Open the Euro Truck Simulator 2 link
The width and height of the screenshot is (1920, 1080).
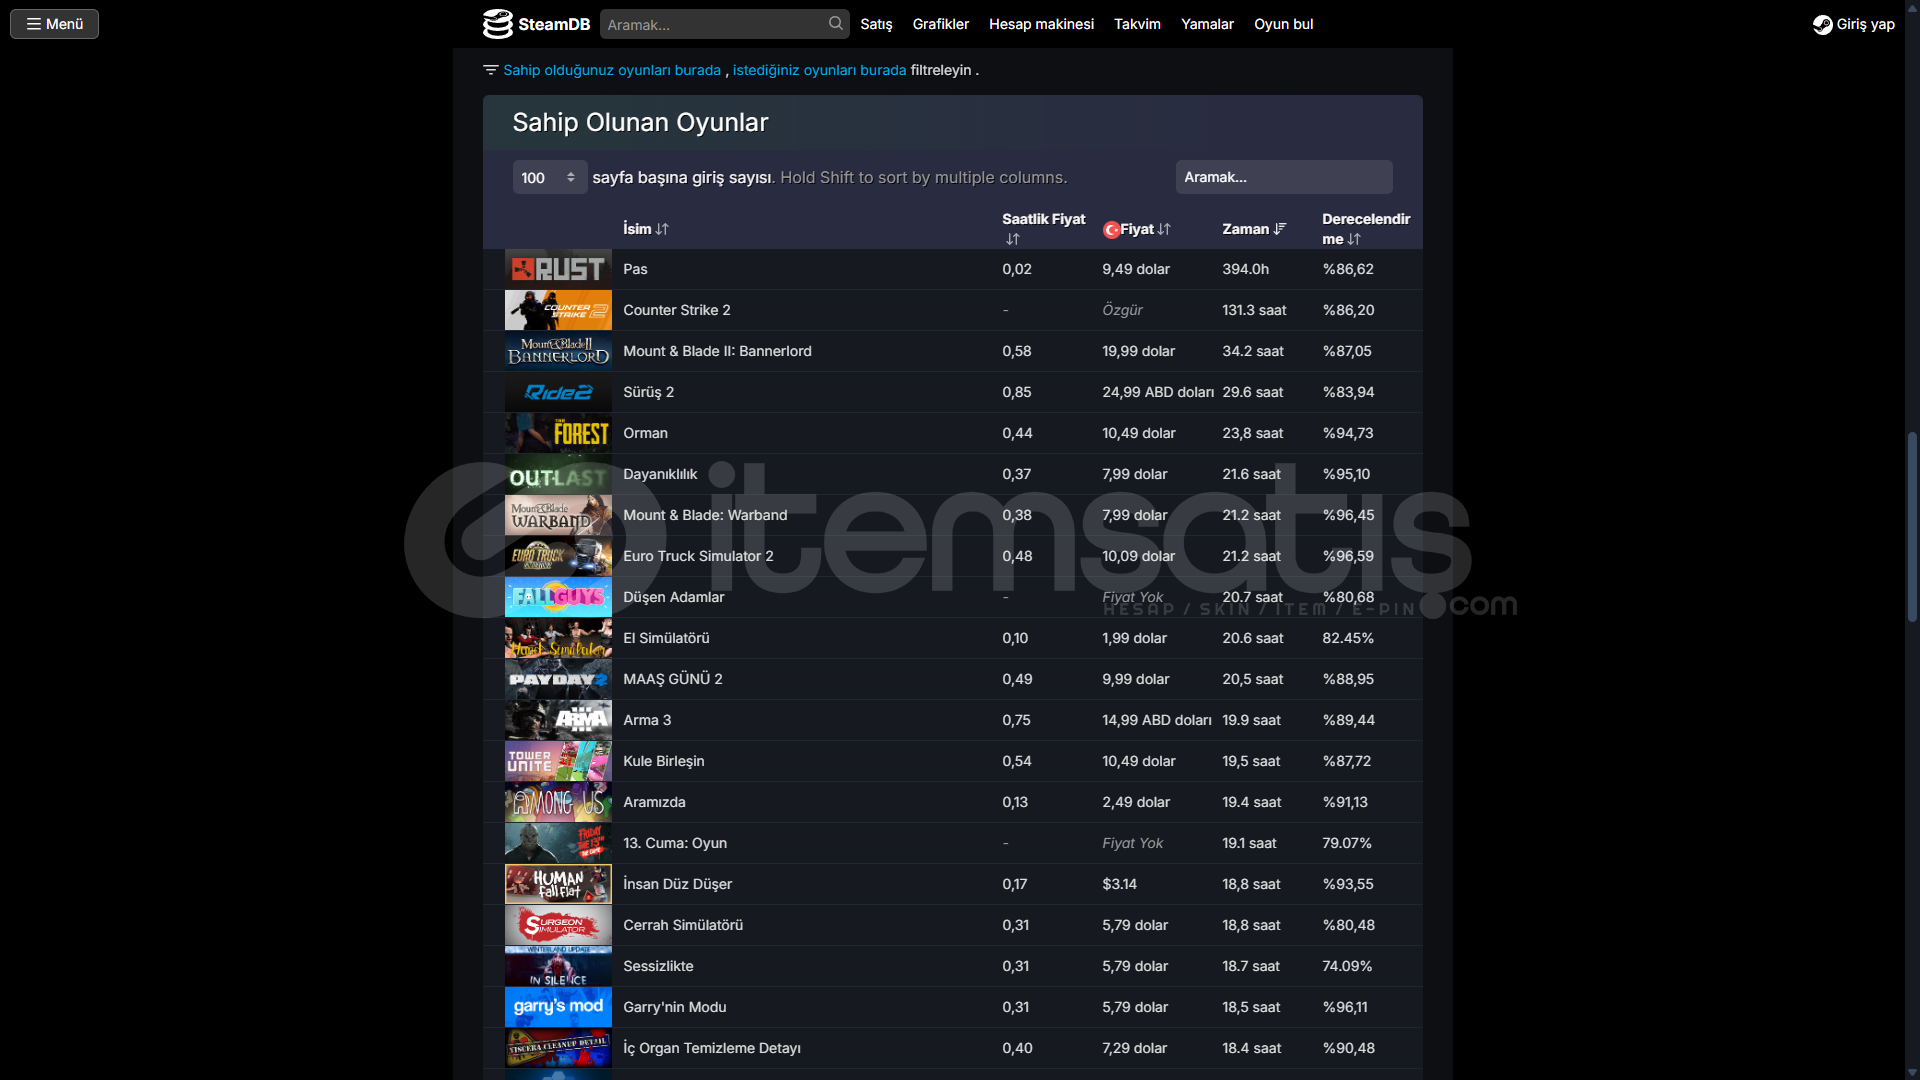pyautogui.click(x=698, y=556)
